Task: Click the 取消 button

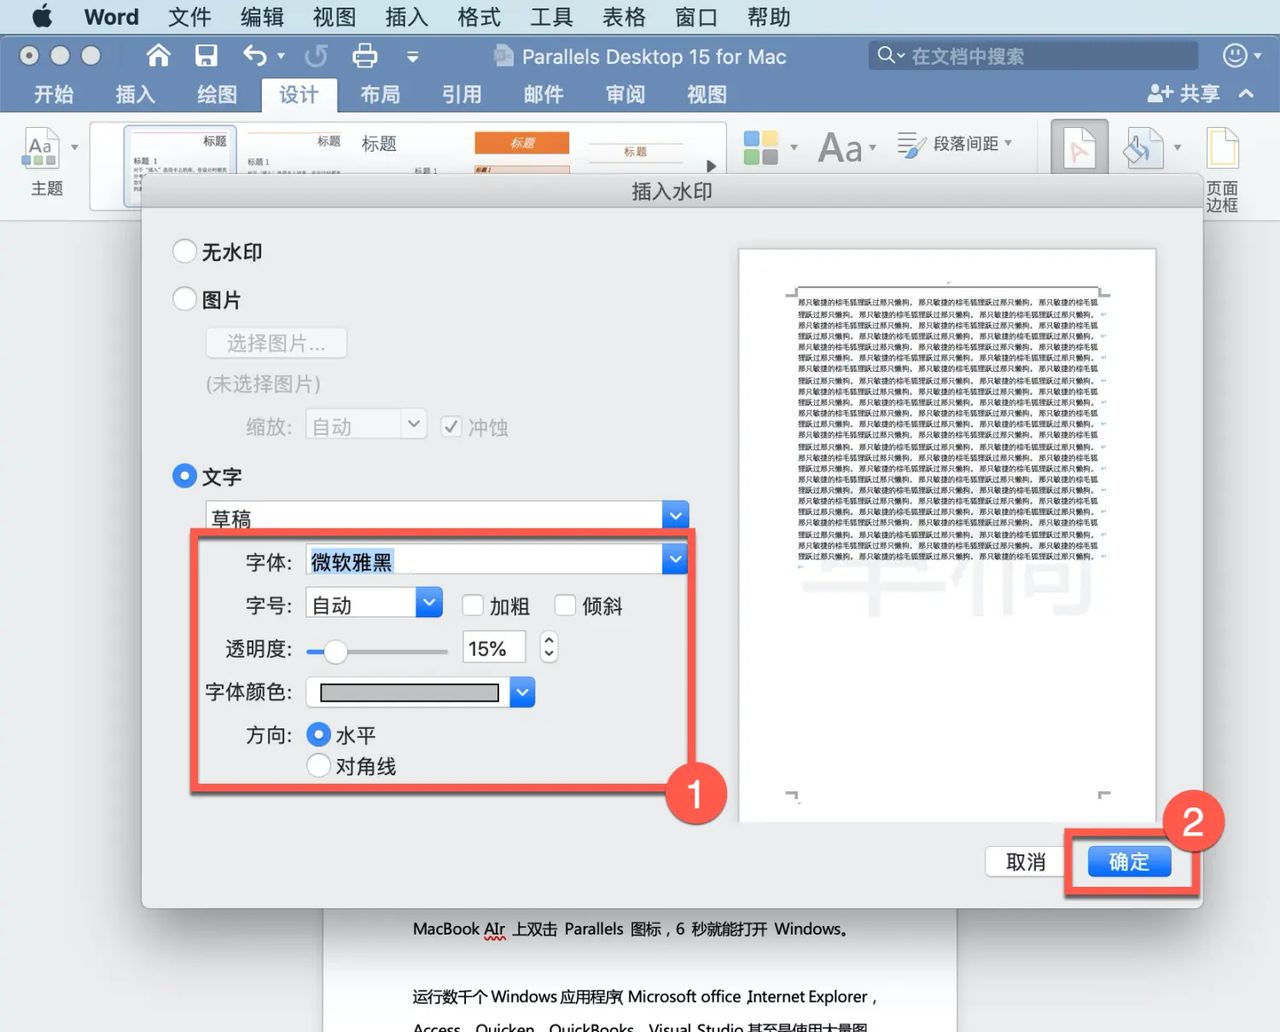Action: [x=1025, y=861]
